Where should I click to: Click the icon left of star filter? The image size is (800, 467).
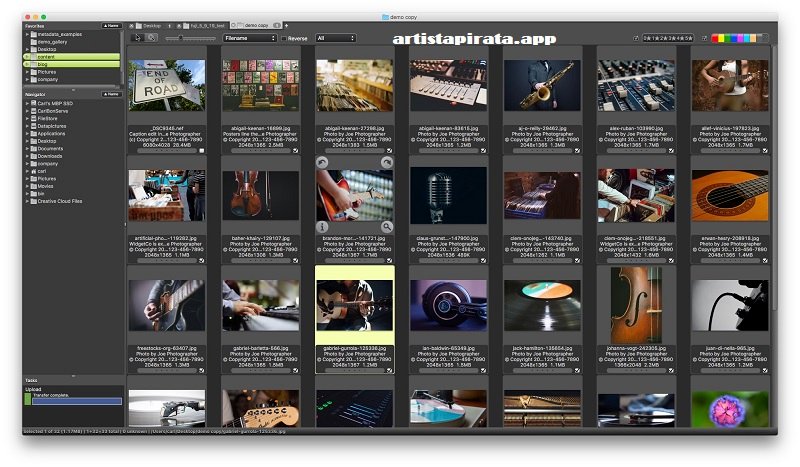636,38
